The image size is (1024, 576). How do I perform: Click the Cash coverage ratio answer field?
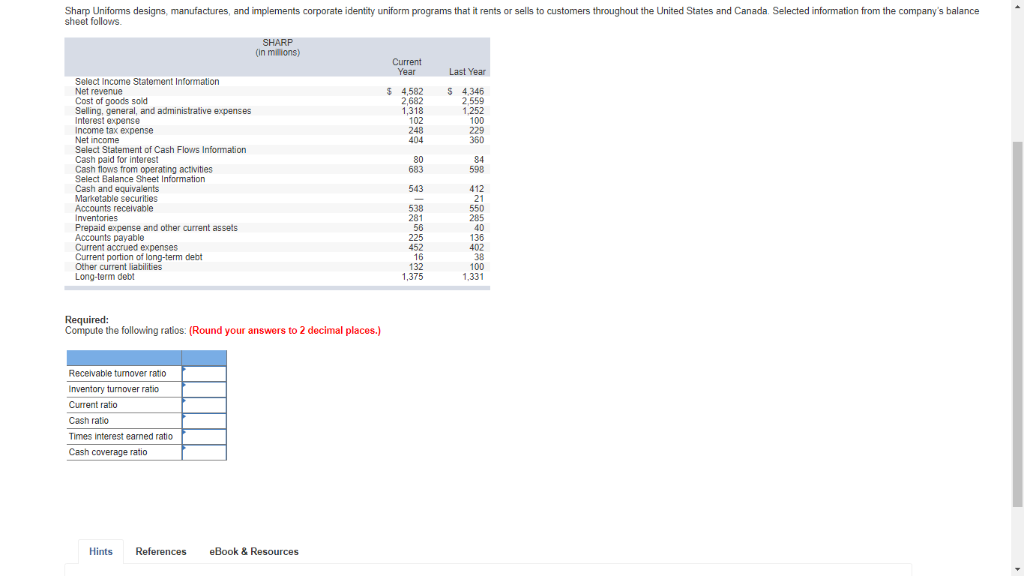pyautogui.click(x=204, y=452)
